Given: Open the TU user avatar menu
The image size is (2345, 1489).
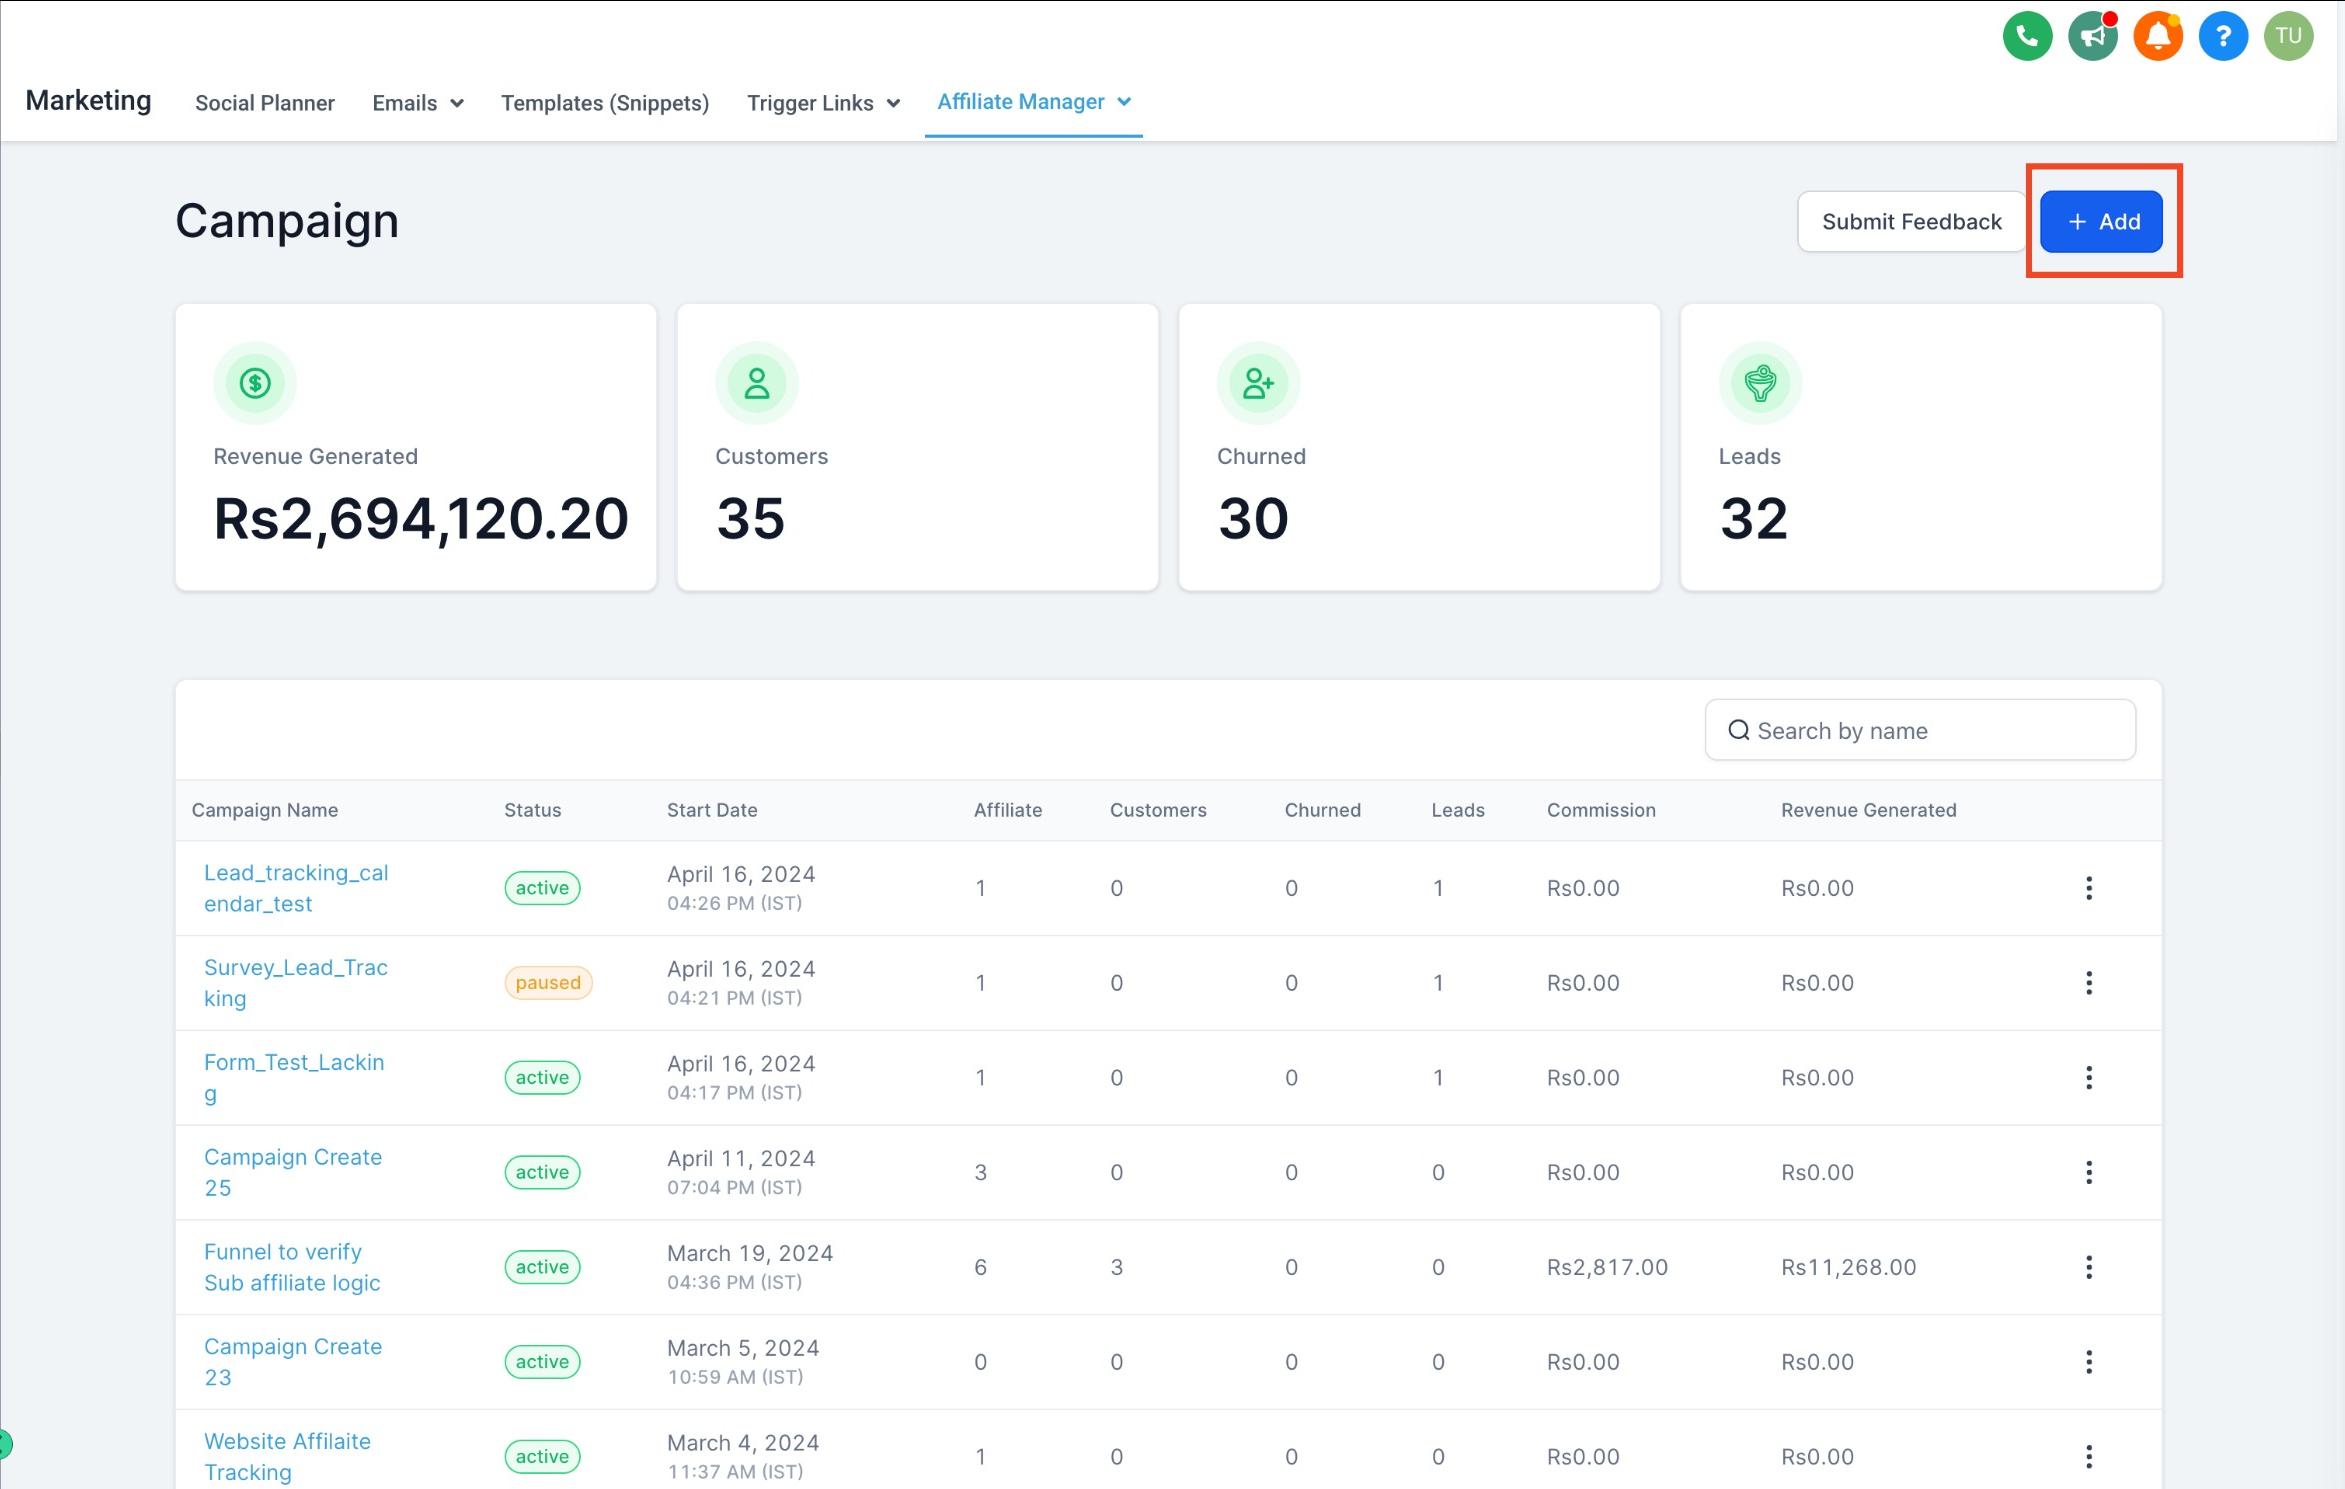Looking at the screenshot, I should coord(2288,37).
